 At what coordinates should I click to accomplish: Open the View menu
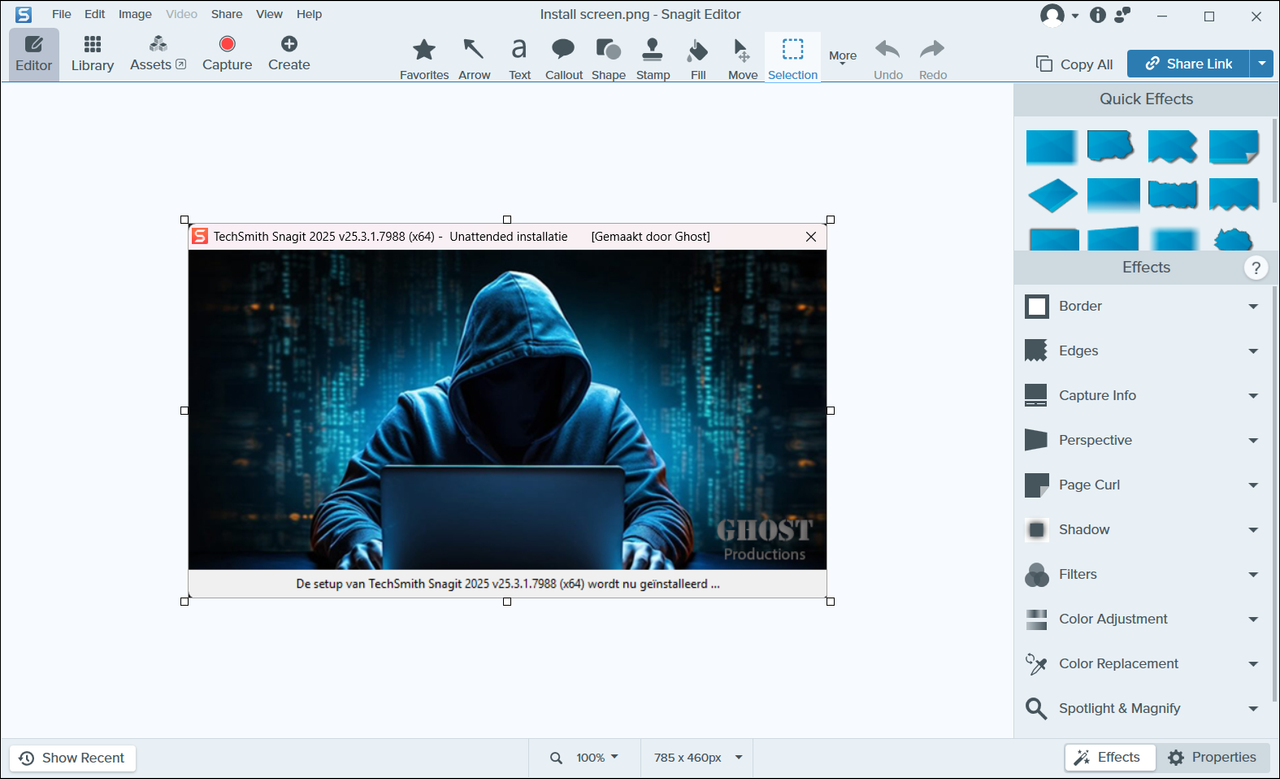pos(269,14)
